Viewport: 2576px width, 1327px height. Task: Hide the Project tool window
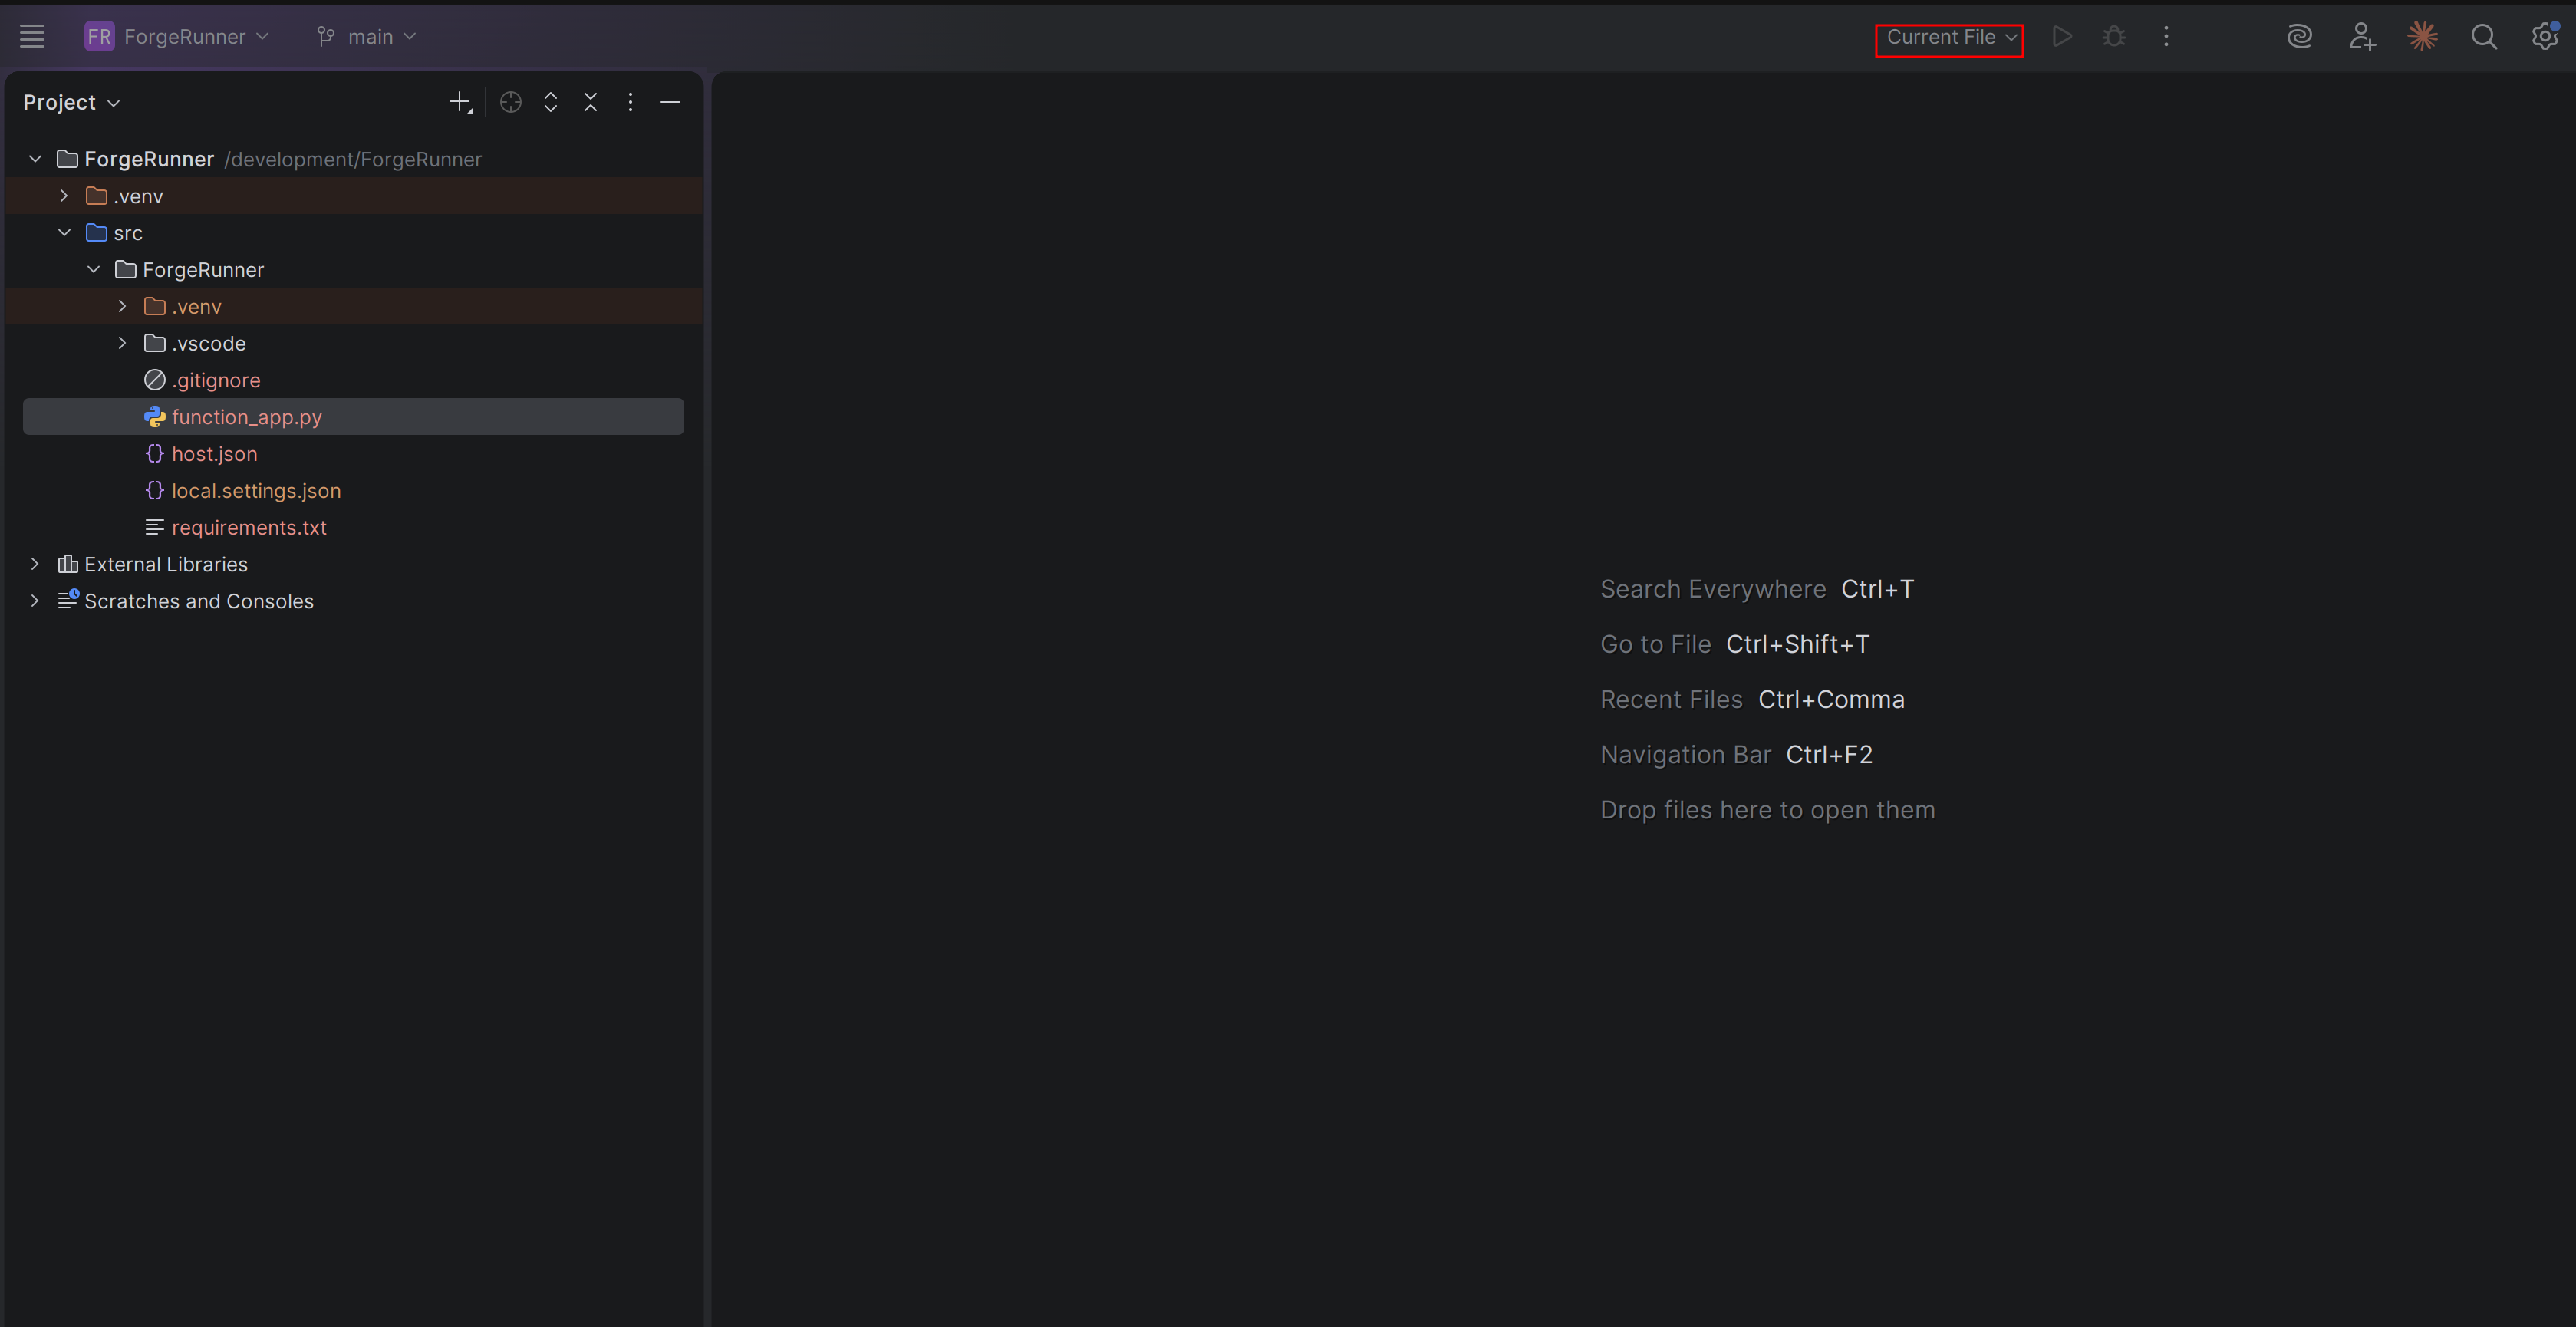click(670, 102)
